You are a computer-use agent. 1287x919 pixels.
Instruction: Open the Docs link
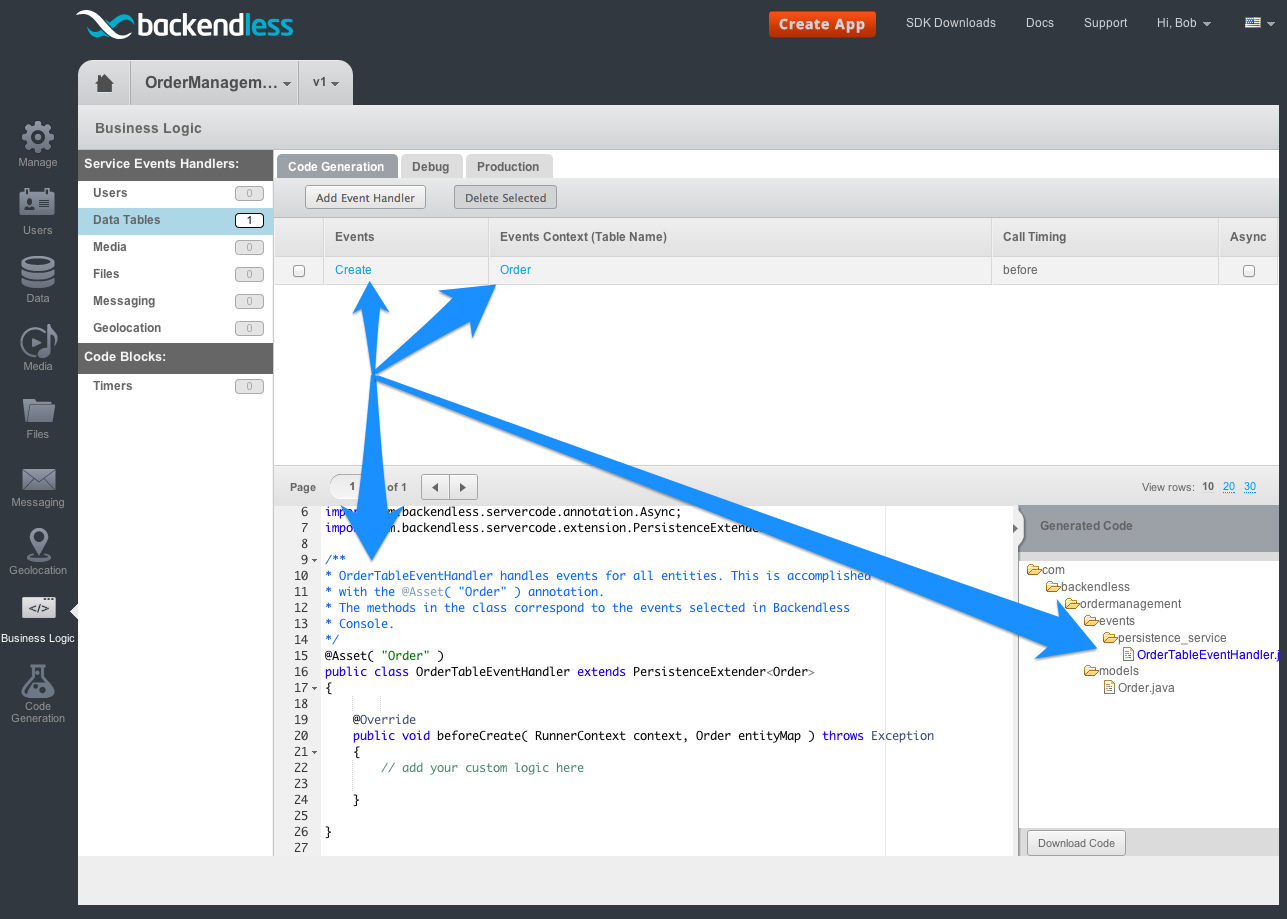point(1040,23)
